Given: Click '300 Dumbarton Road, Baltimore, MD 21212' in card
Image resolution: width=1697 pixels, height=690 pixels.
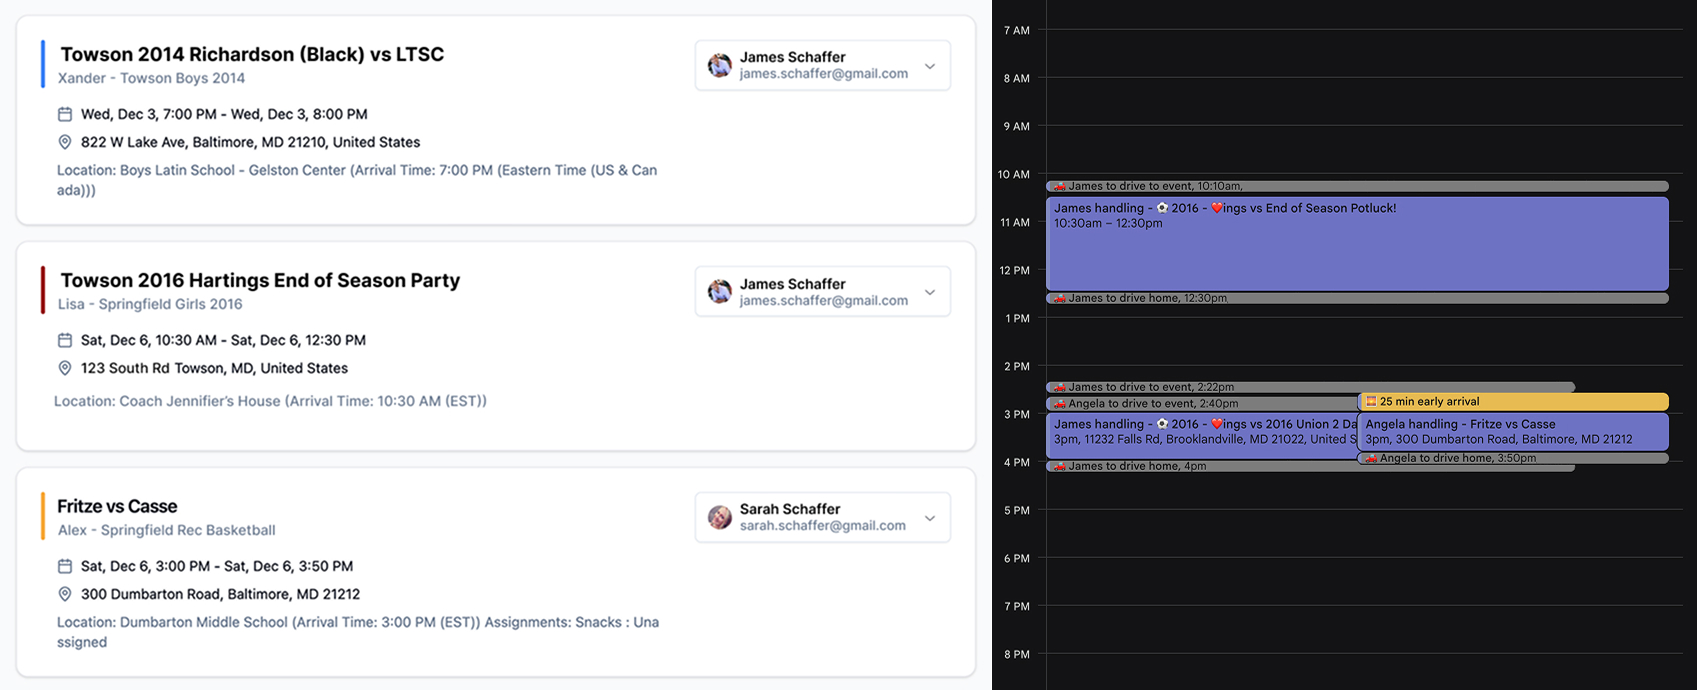Looking at the screenshot, I should pos(220,594).
